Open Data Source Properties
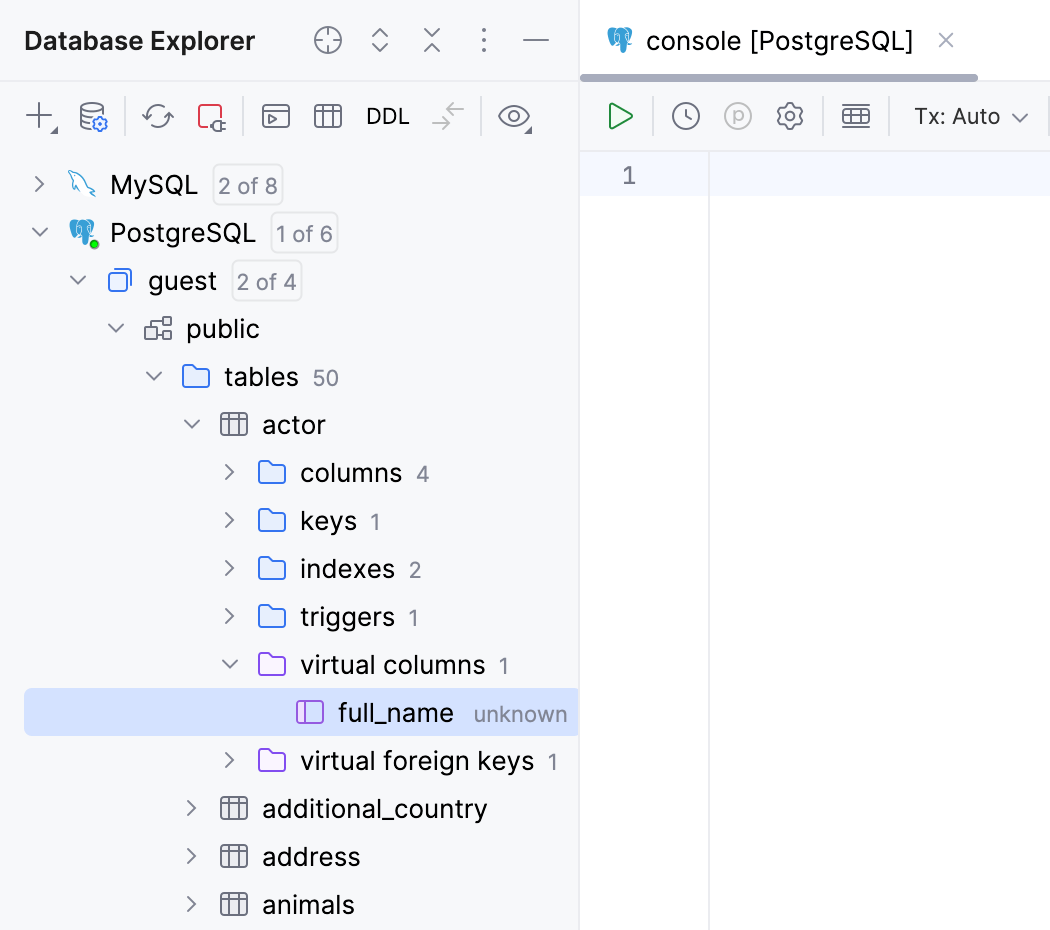 93,116
